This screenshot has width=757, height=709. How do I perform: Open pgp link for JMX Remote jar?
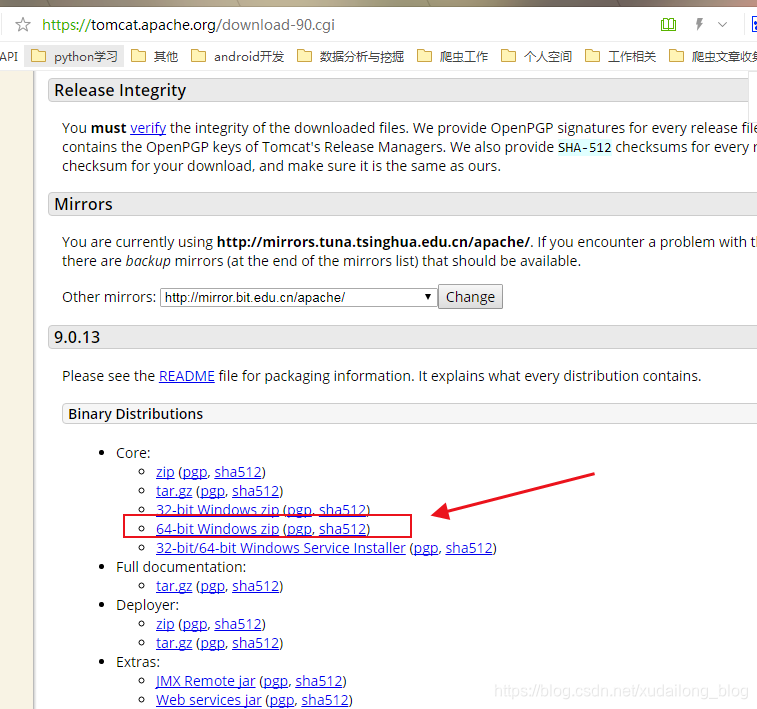(276, 681)
